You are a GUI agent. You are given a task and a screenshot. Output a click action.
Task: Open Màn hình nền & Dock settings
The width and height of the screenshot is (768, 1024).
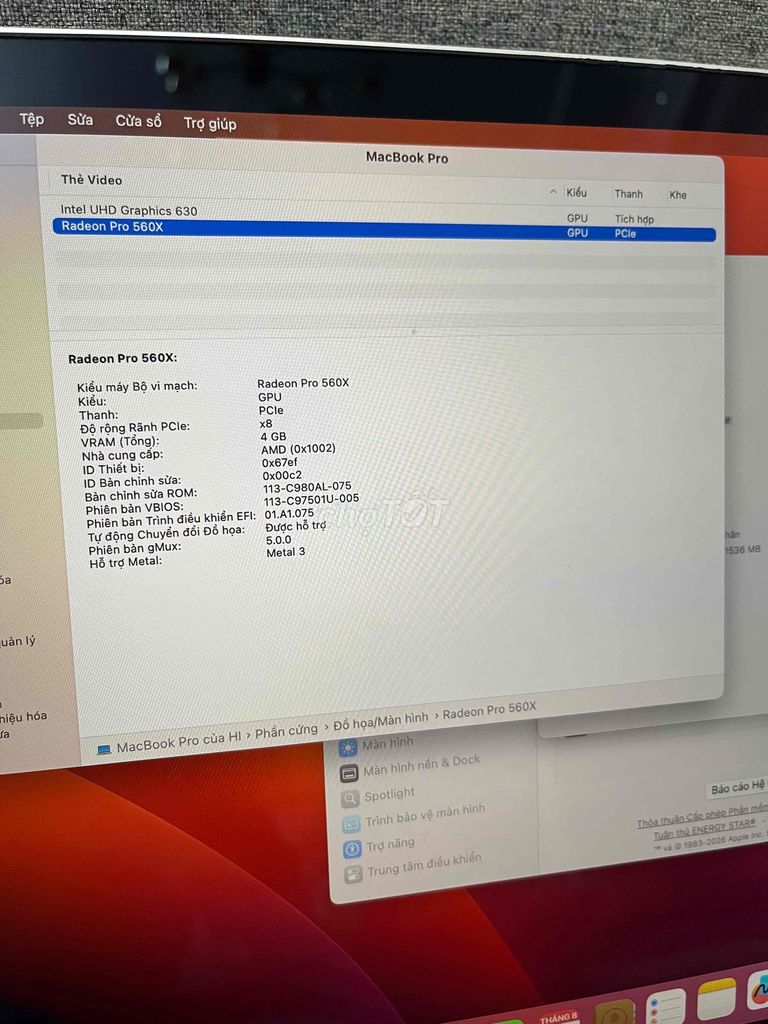[x=422, y=765]
